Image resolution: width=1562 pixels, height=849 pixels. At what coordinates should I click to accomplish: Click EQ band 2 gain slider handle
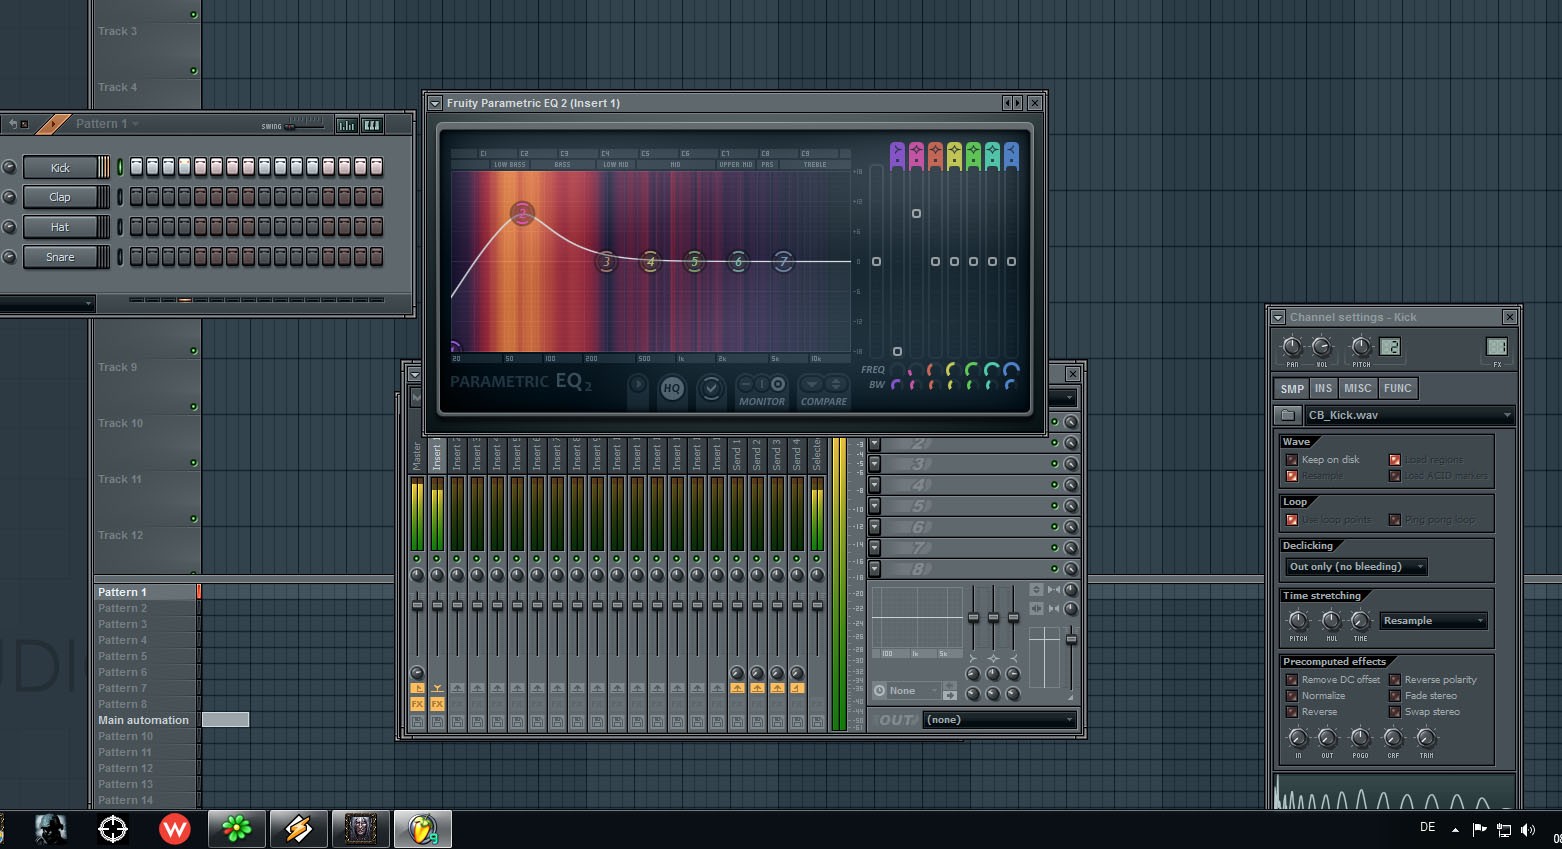pos(916,213)
